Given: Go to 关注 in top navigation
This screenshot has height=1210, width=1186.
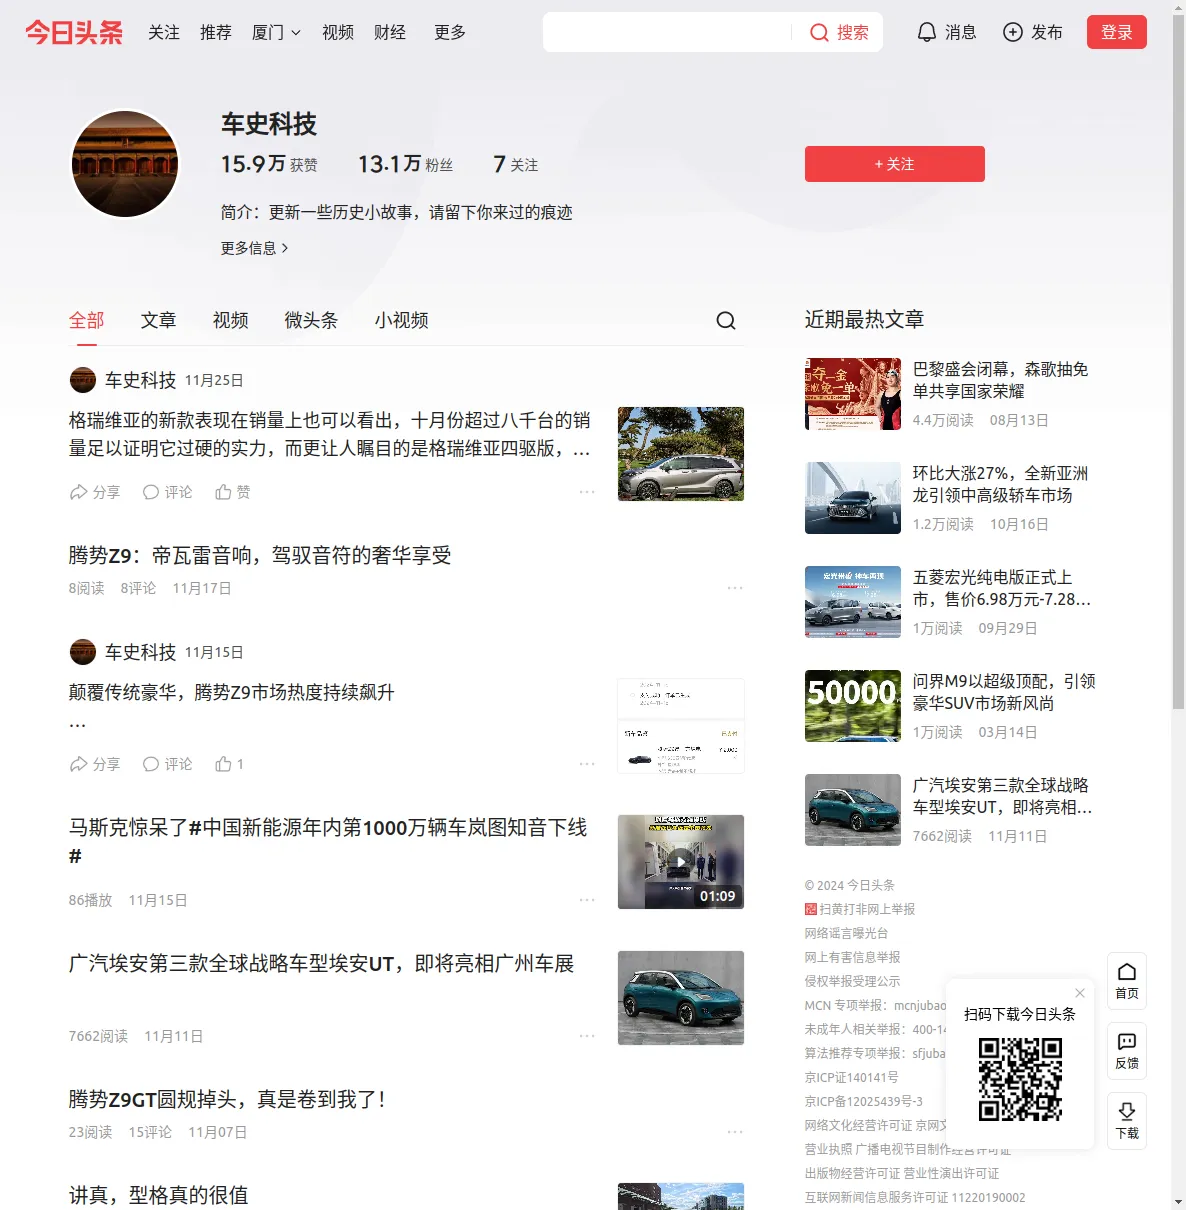Looking at the screenshot, I should point(164,32).
